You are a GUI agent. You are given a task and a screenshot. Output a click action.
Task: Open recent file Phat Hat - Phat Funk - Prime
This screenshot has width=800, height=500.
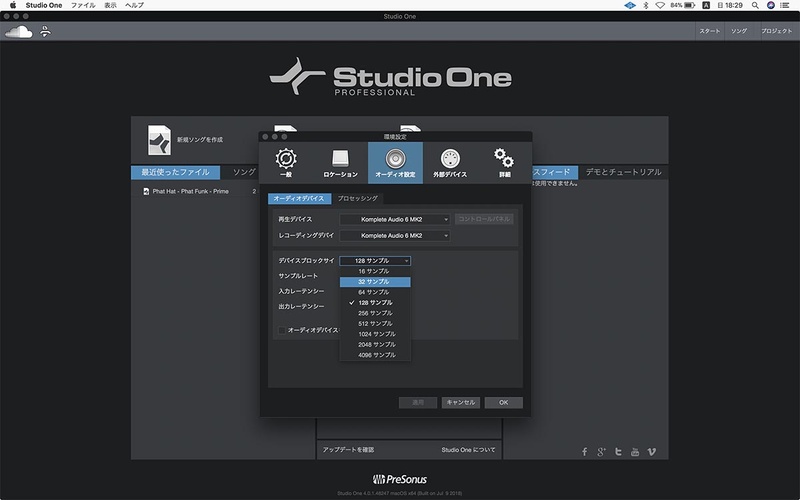[x=190, y=191]
